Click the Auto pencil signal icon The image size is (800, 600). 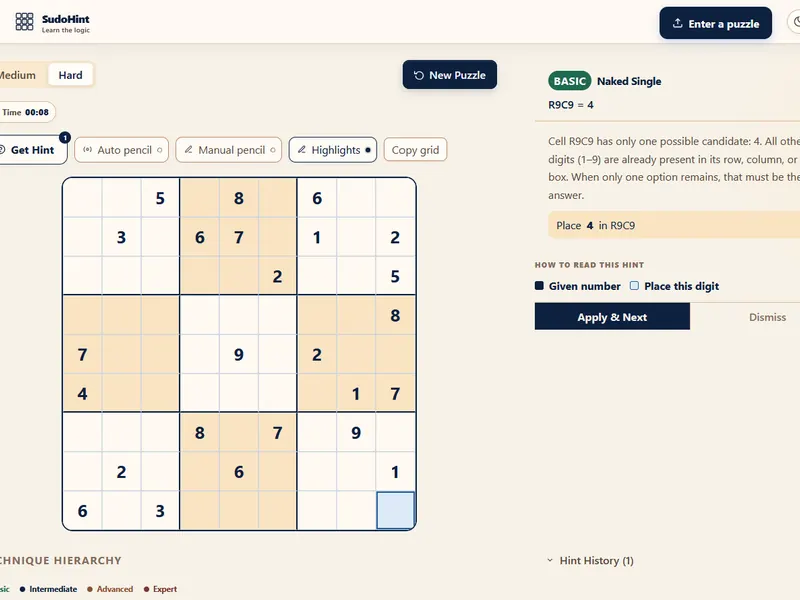88,149
